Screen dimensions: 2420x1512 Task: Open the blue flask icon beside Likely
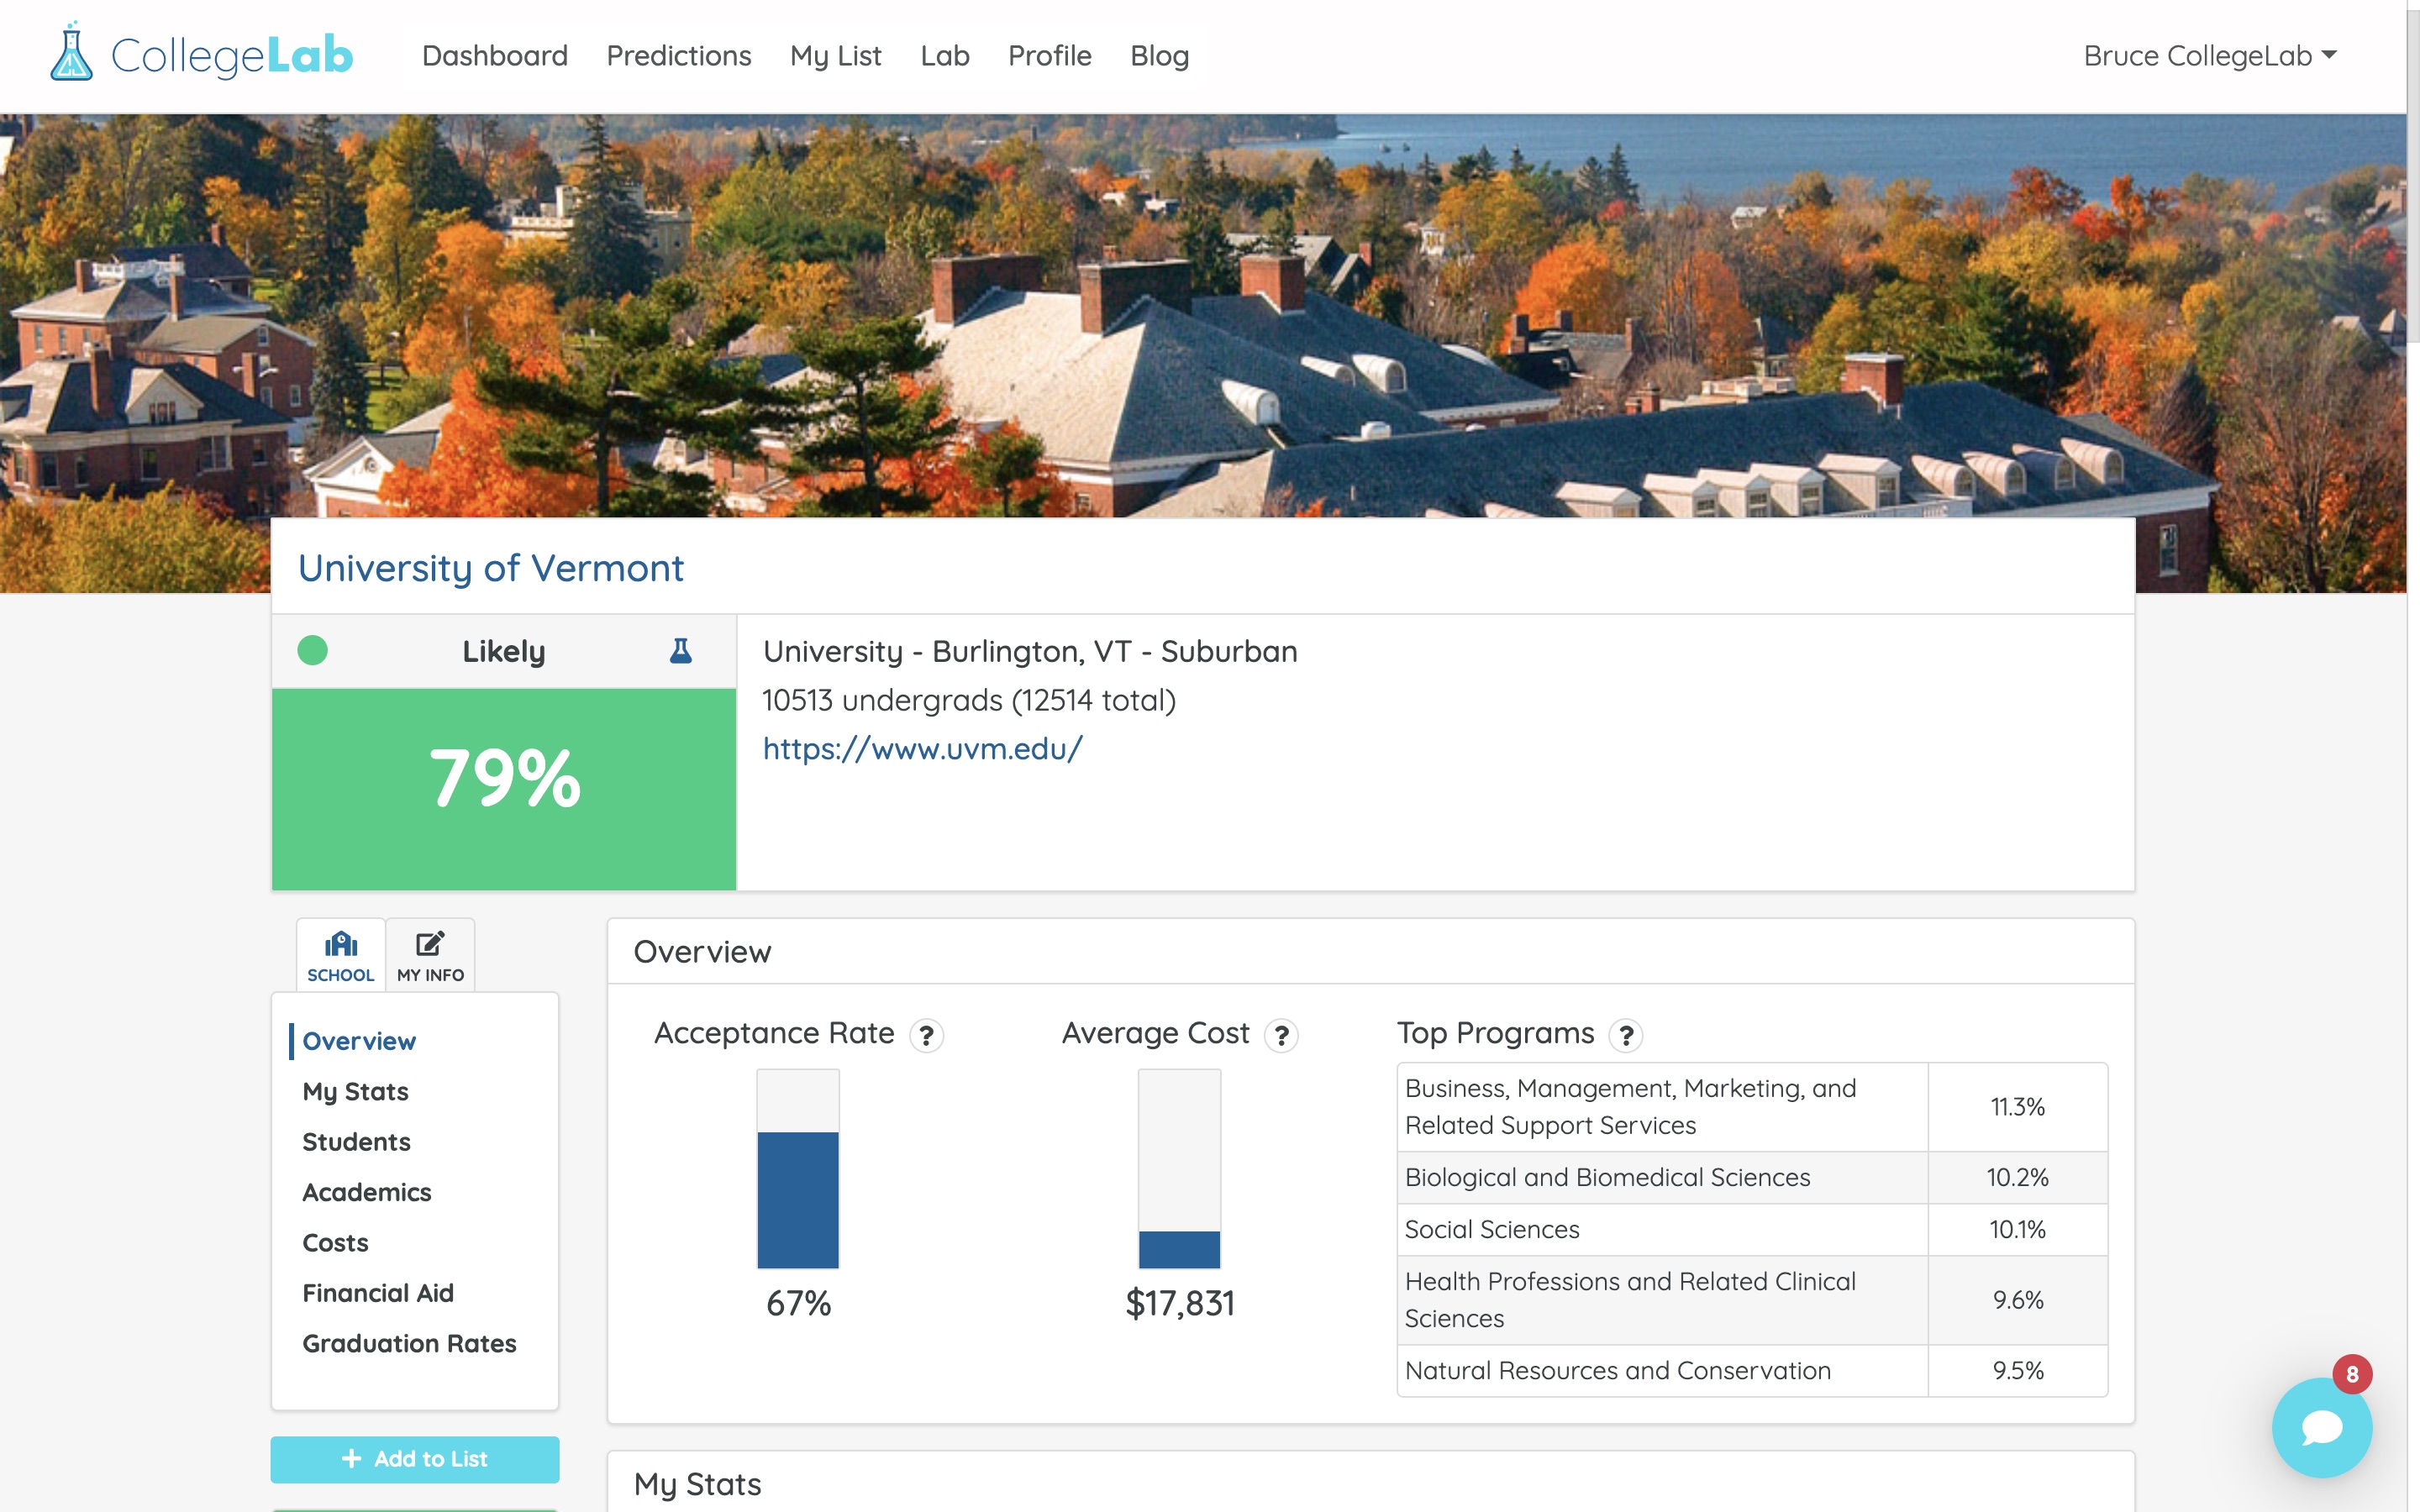pyautogui.click(x=680, y=651)
